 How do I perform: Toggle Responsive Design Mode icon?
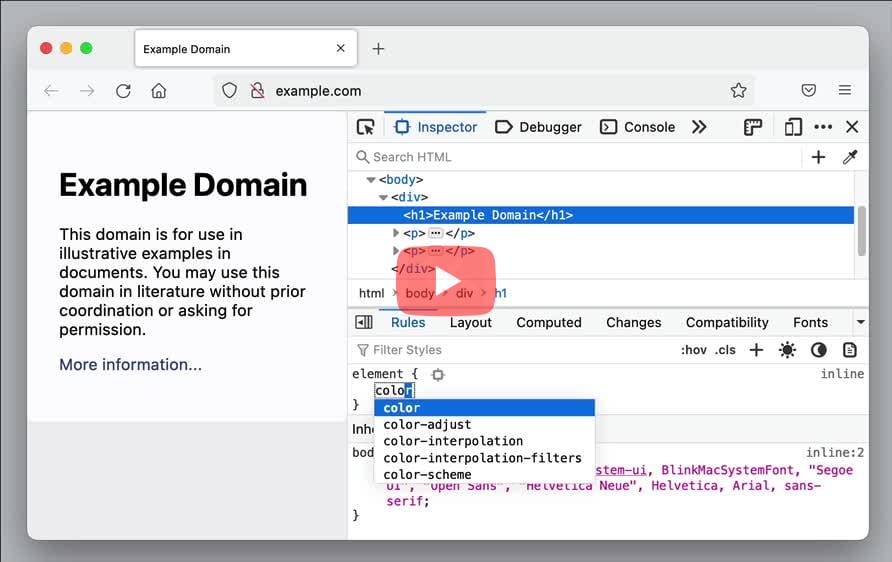pyautogui.click(x=792, y=127)
